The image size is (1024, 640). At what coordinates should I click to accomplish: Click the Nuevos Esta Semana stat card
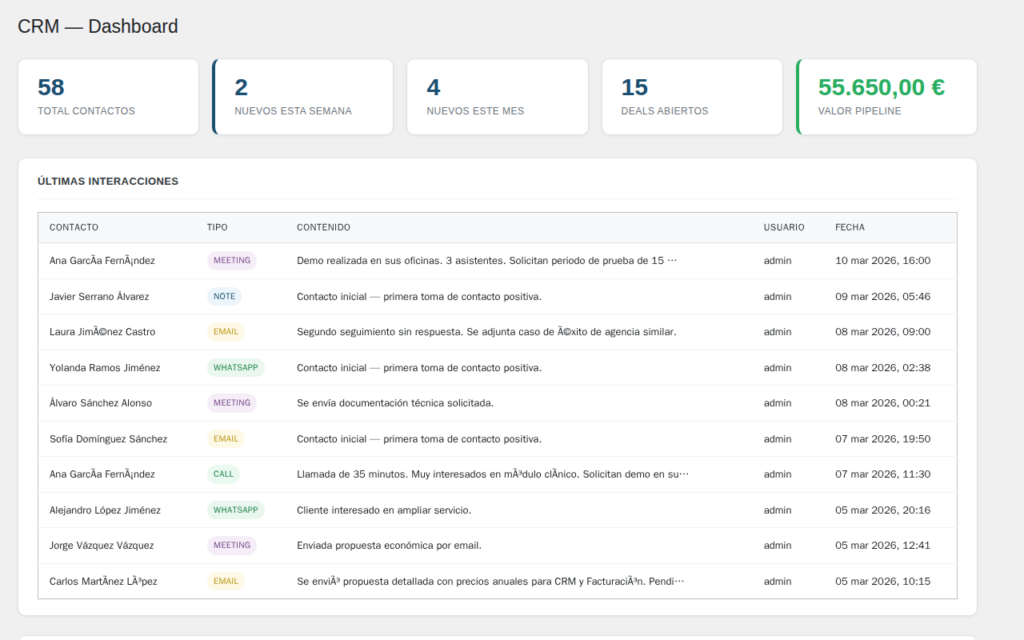point(302,96)
